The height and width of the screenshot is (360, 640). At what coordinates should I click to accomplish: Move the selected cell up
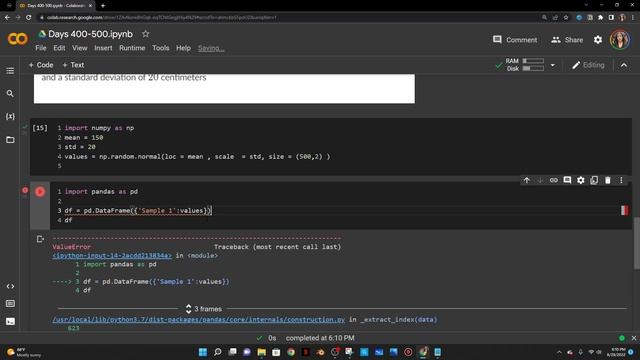527,180
